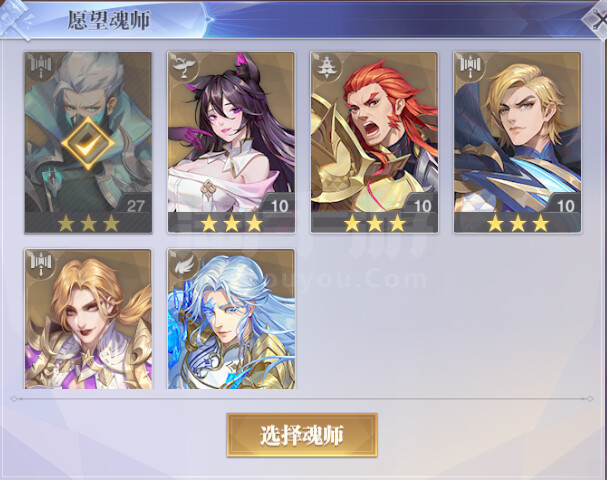Click pagoda class icon on red-haired warrior card
The image size is (607, 480).
pos(327,66)
